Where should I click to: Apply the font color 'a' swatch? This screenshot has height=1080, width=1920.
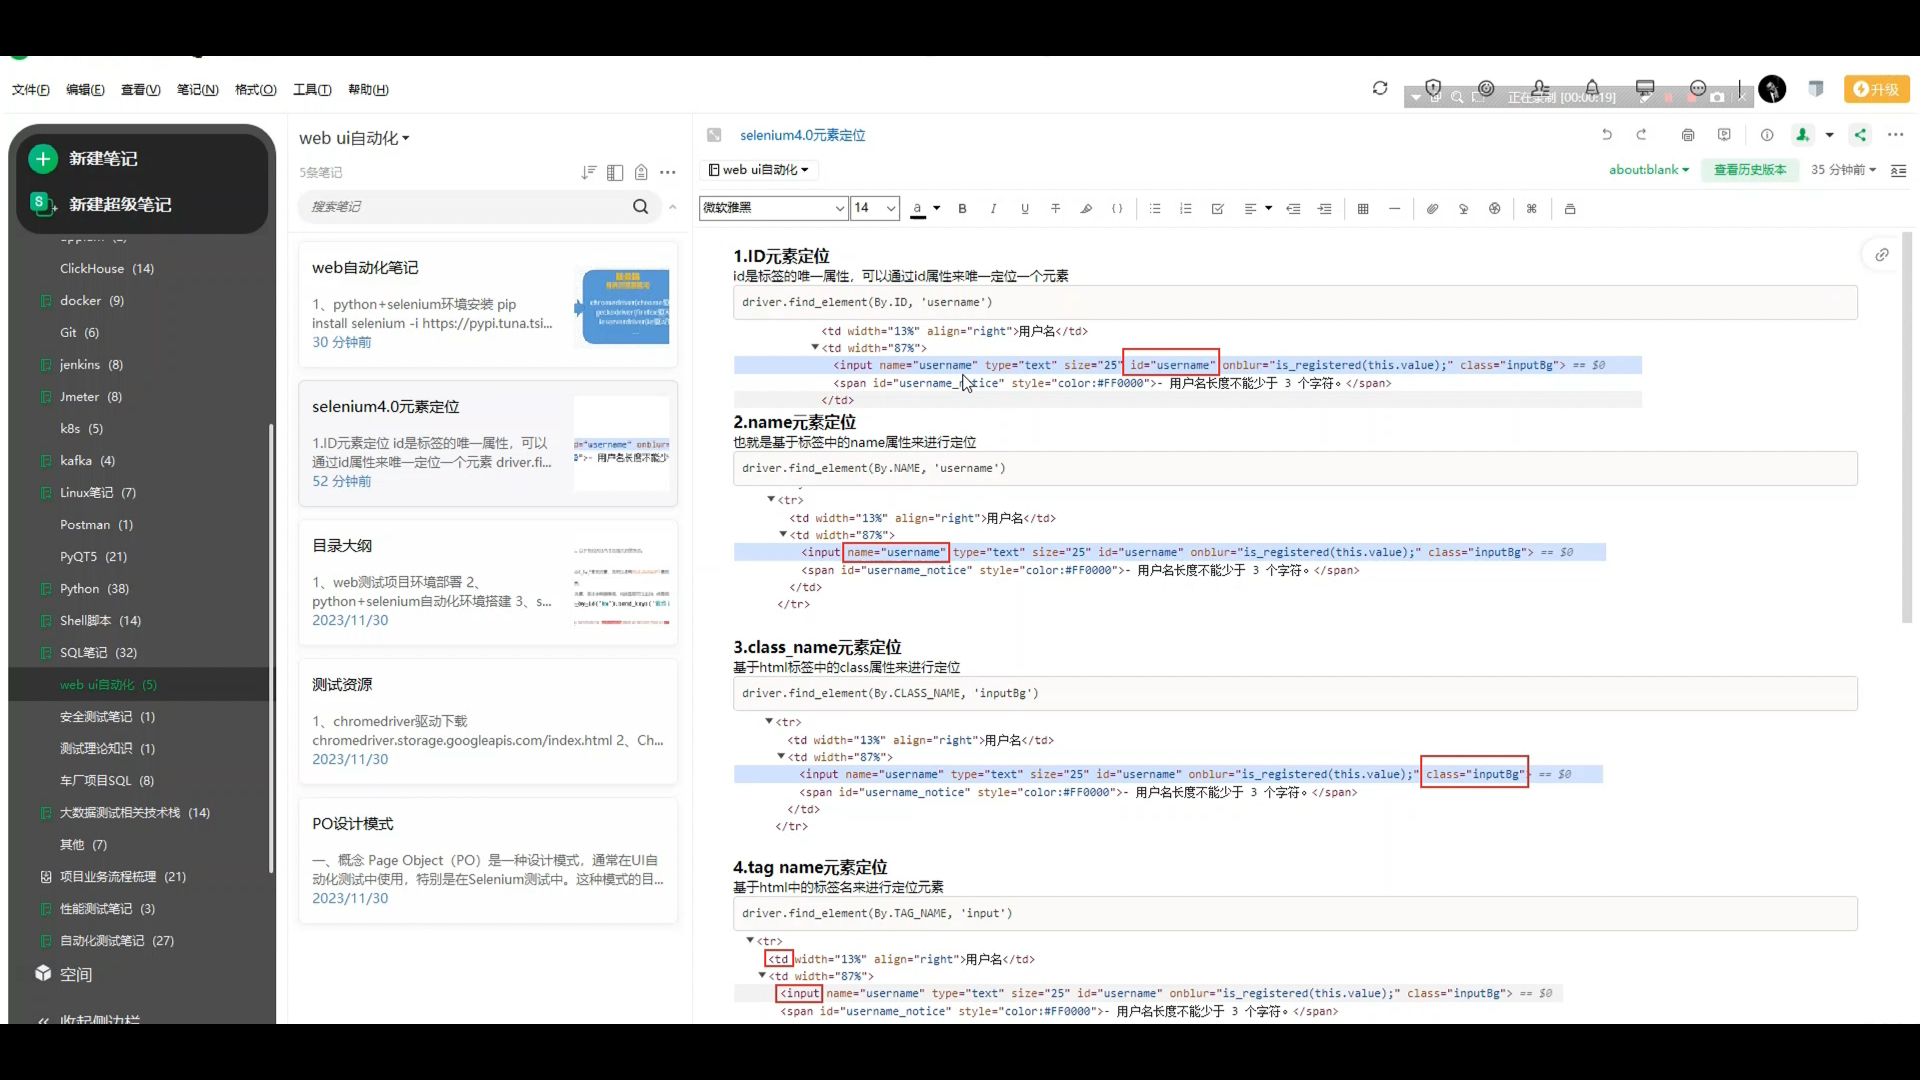pyautogui.click(x=917, y=209)
